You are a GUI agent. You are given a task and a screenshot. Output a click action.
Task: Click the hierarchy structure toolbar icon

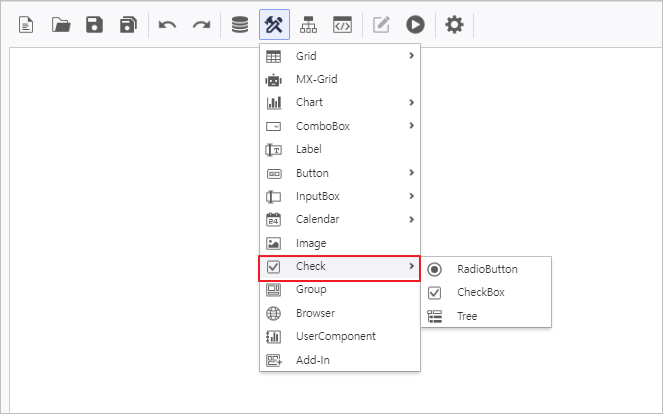308,25
